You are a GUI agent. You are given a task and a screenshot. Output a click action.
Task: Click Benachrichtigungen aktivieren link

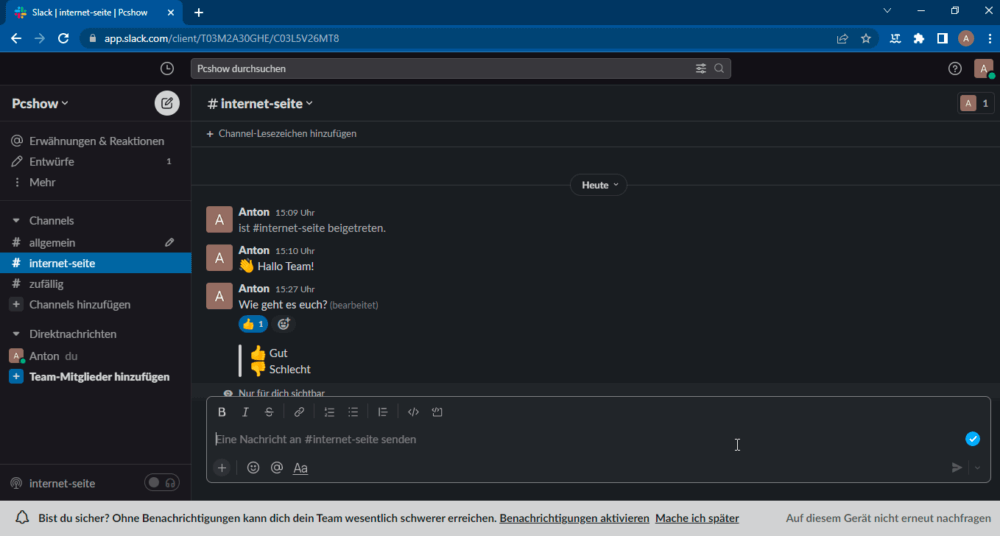[x=574, y=518]
